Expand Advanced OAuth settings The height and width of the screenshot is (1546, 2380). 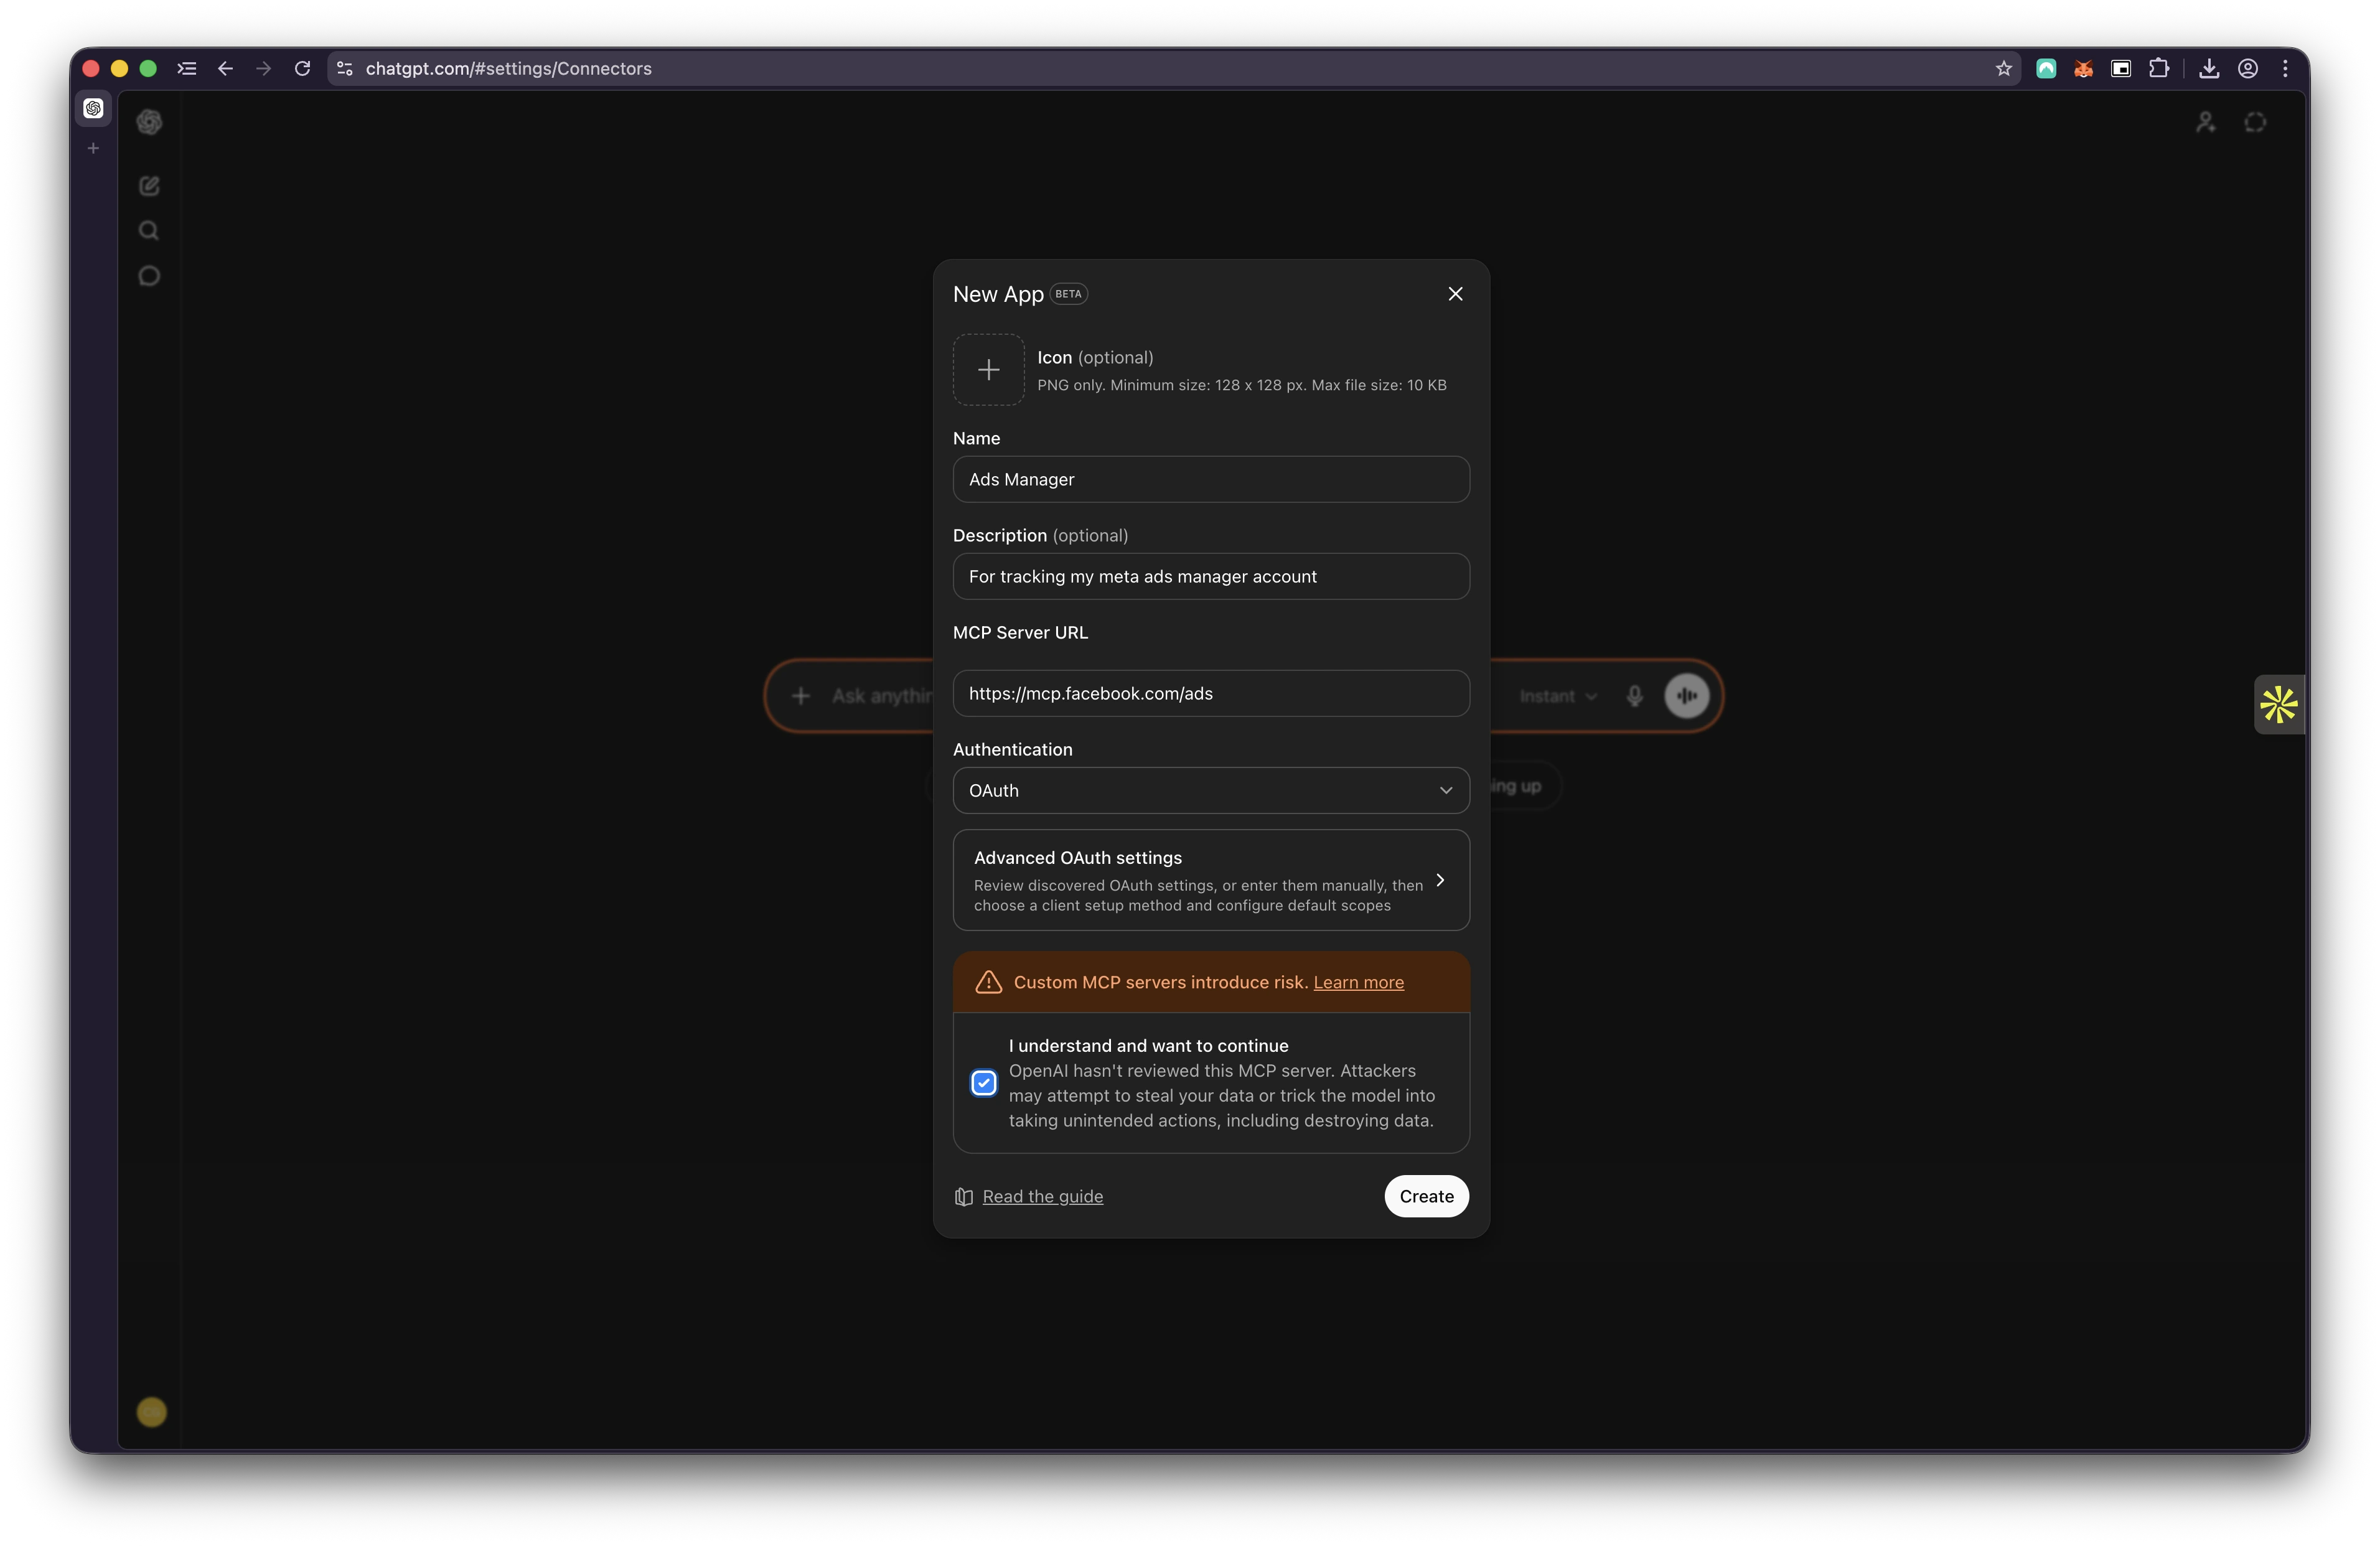tap(1211, 880)
